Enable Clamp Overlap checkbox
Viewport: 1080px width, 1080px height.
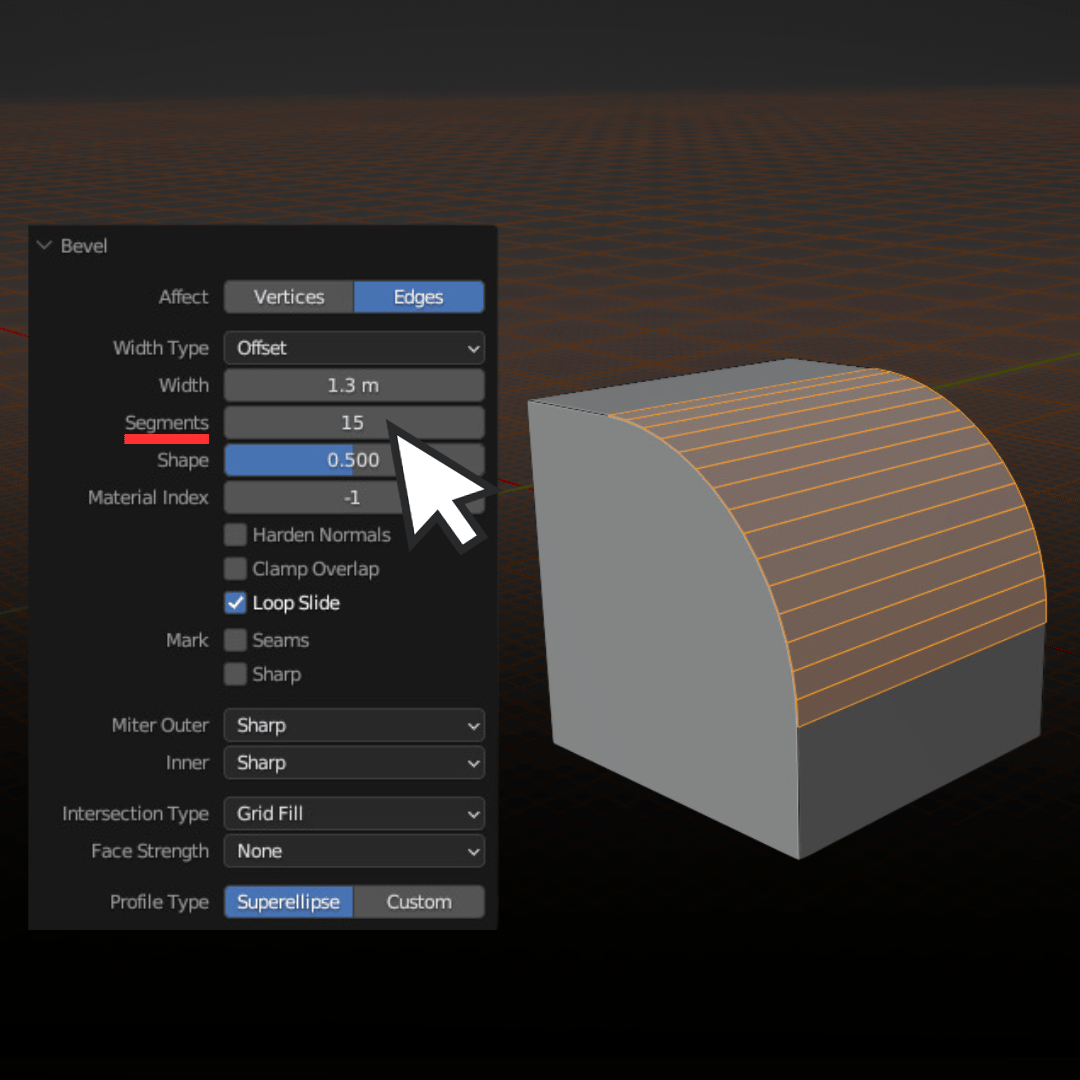[x=236, y=569]
